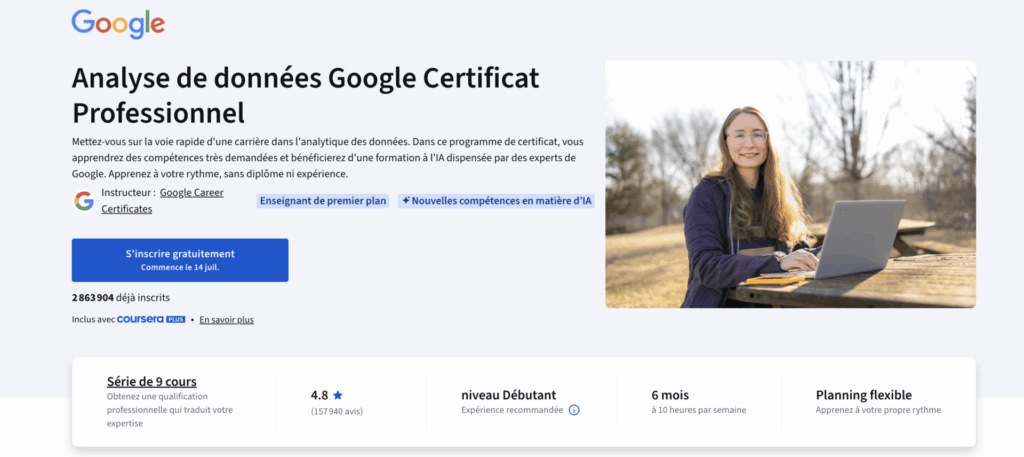The width and height of the screenshot is (1024, 457).
Task: Click Apprenez à votre propre rythme text
Action: pyautogui.click(x=878, y=410)
